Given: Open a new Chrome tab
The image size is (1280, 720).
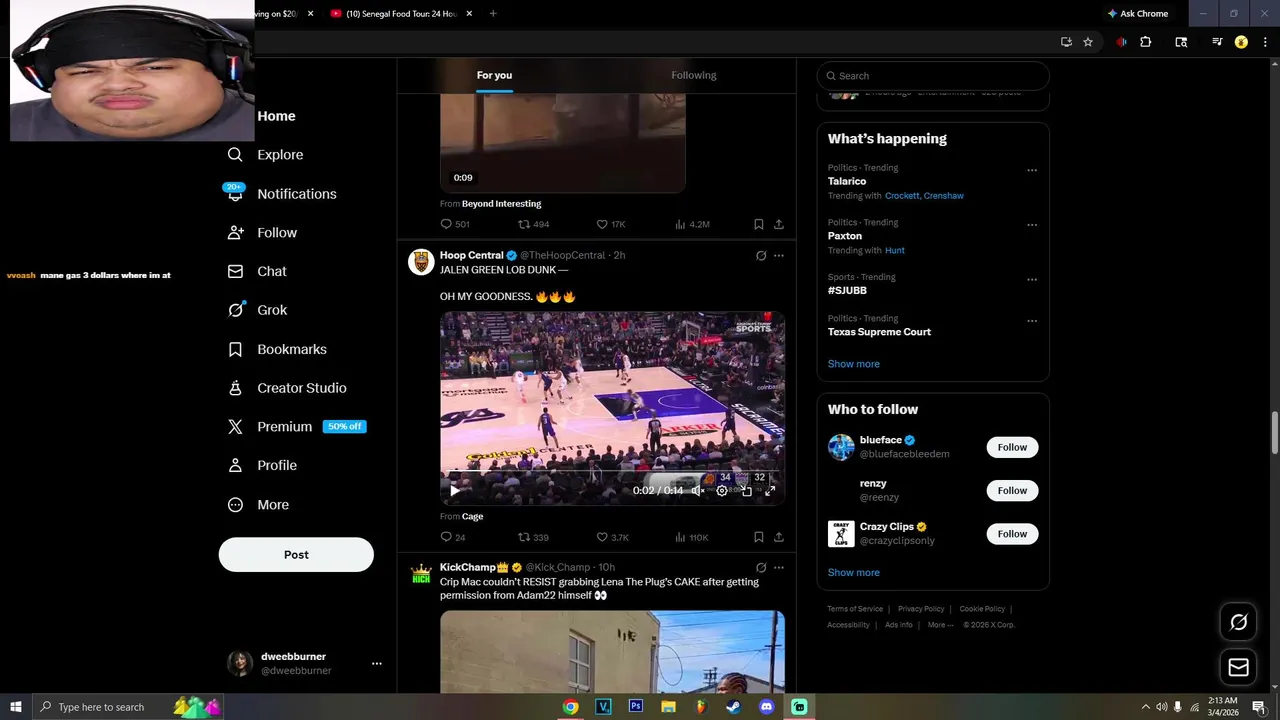Looking at the screenshot, I should click(x=493, y=14).
